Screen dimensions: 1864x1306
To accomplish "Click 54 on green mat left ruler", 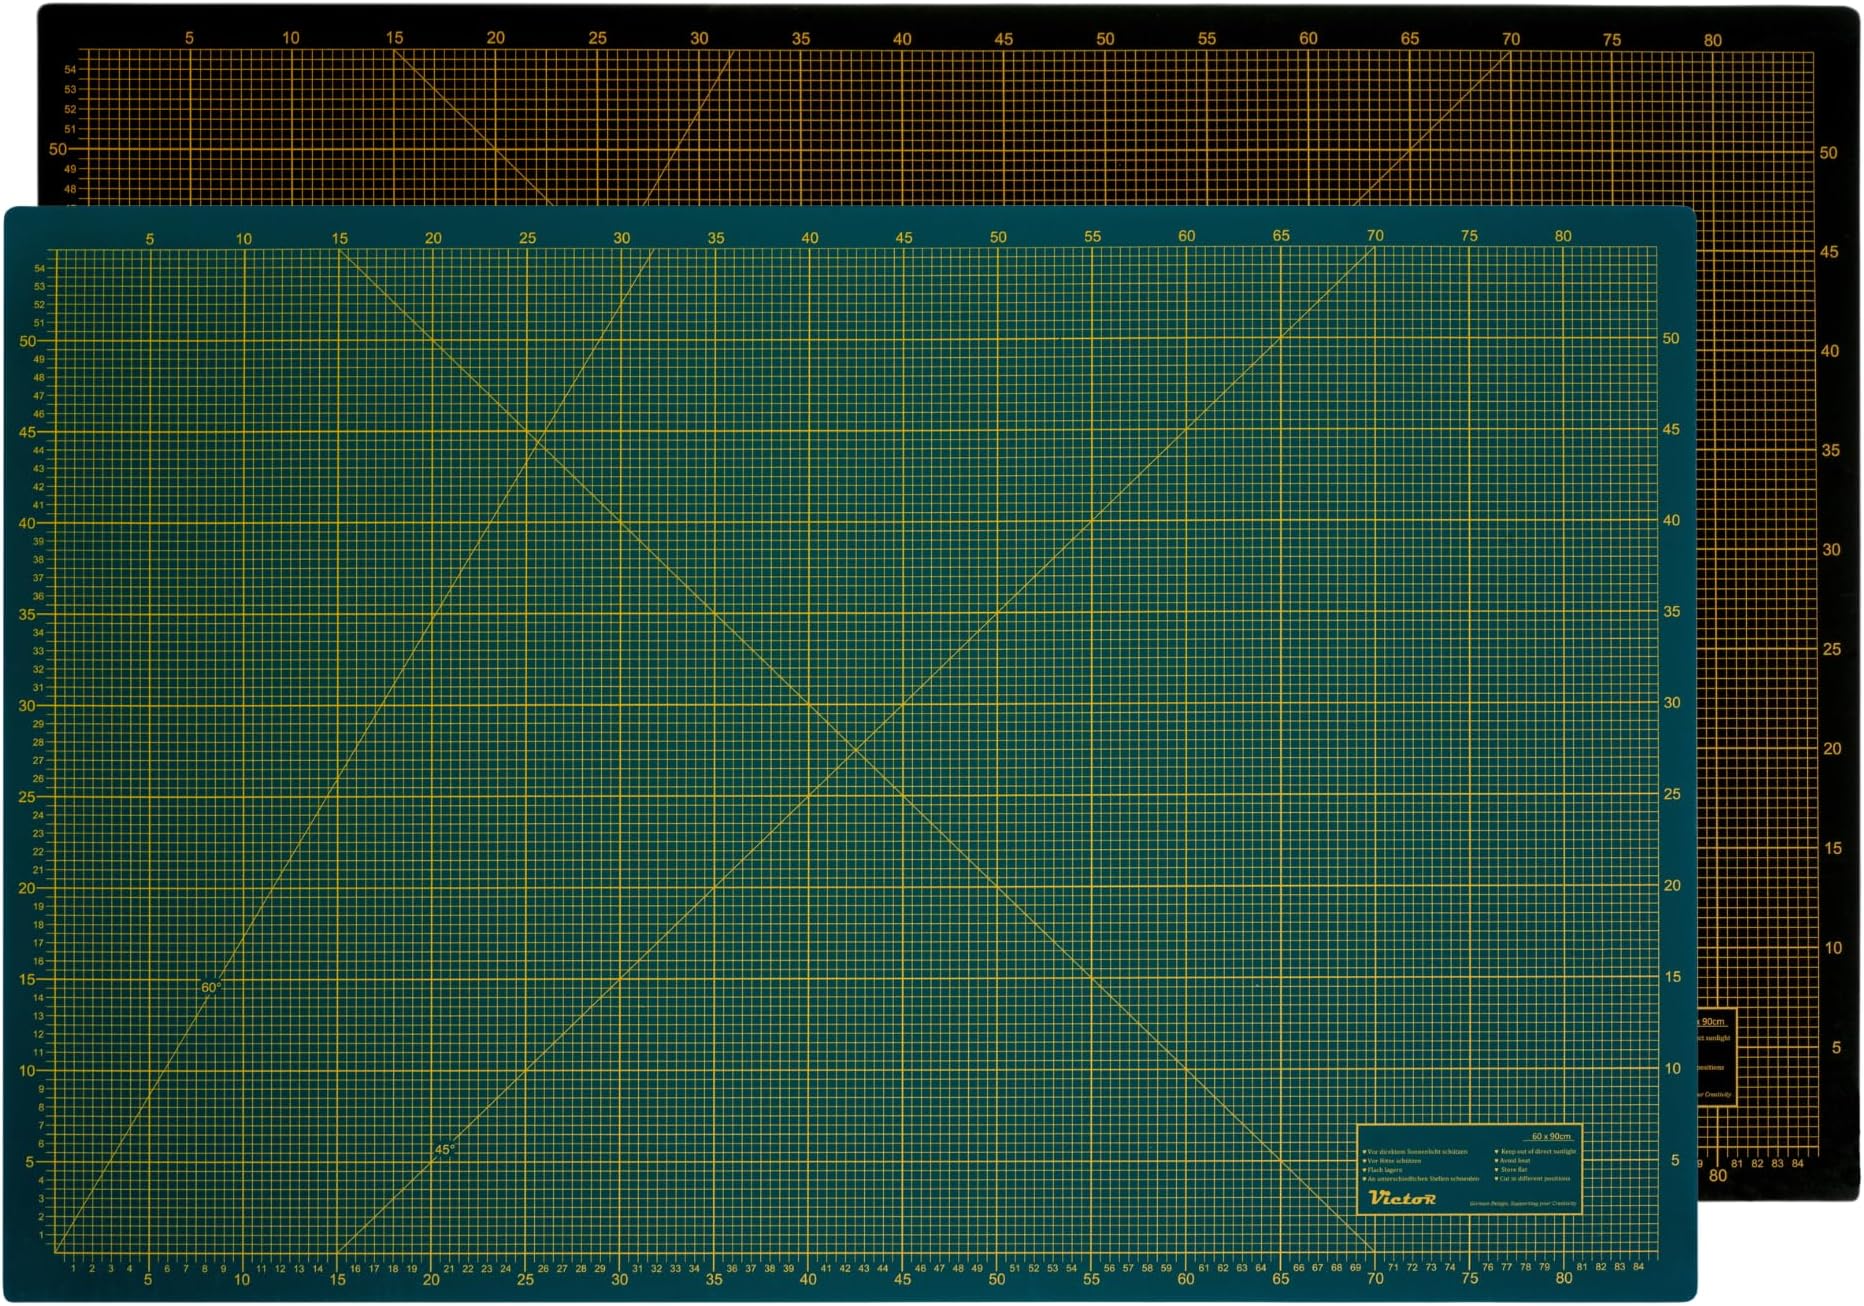I will [39, 269].
